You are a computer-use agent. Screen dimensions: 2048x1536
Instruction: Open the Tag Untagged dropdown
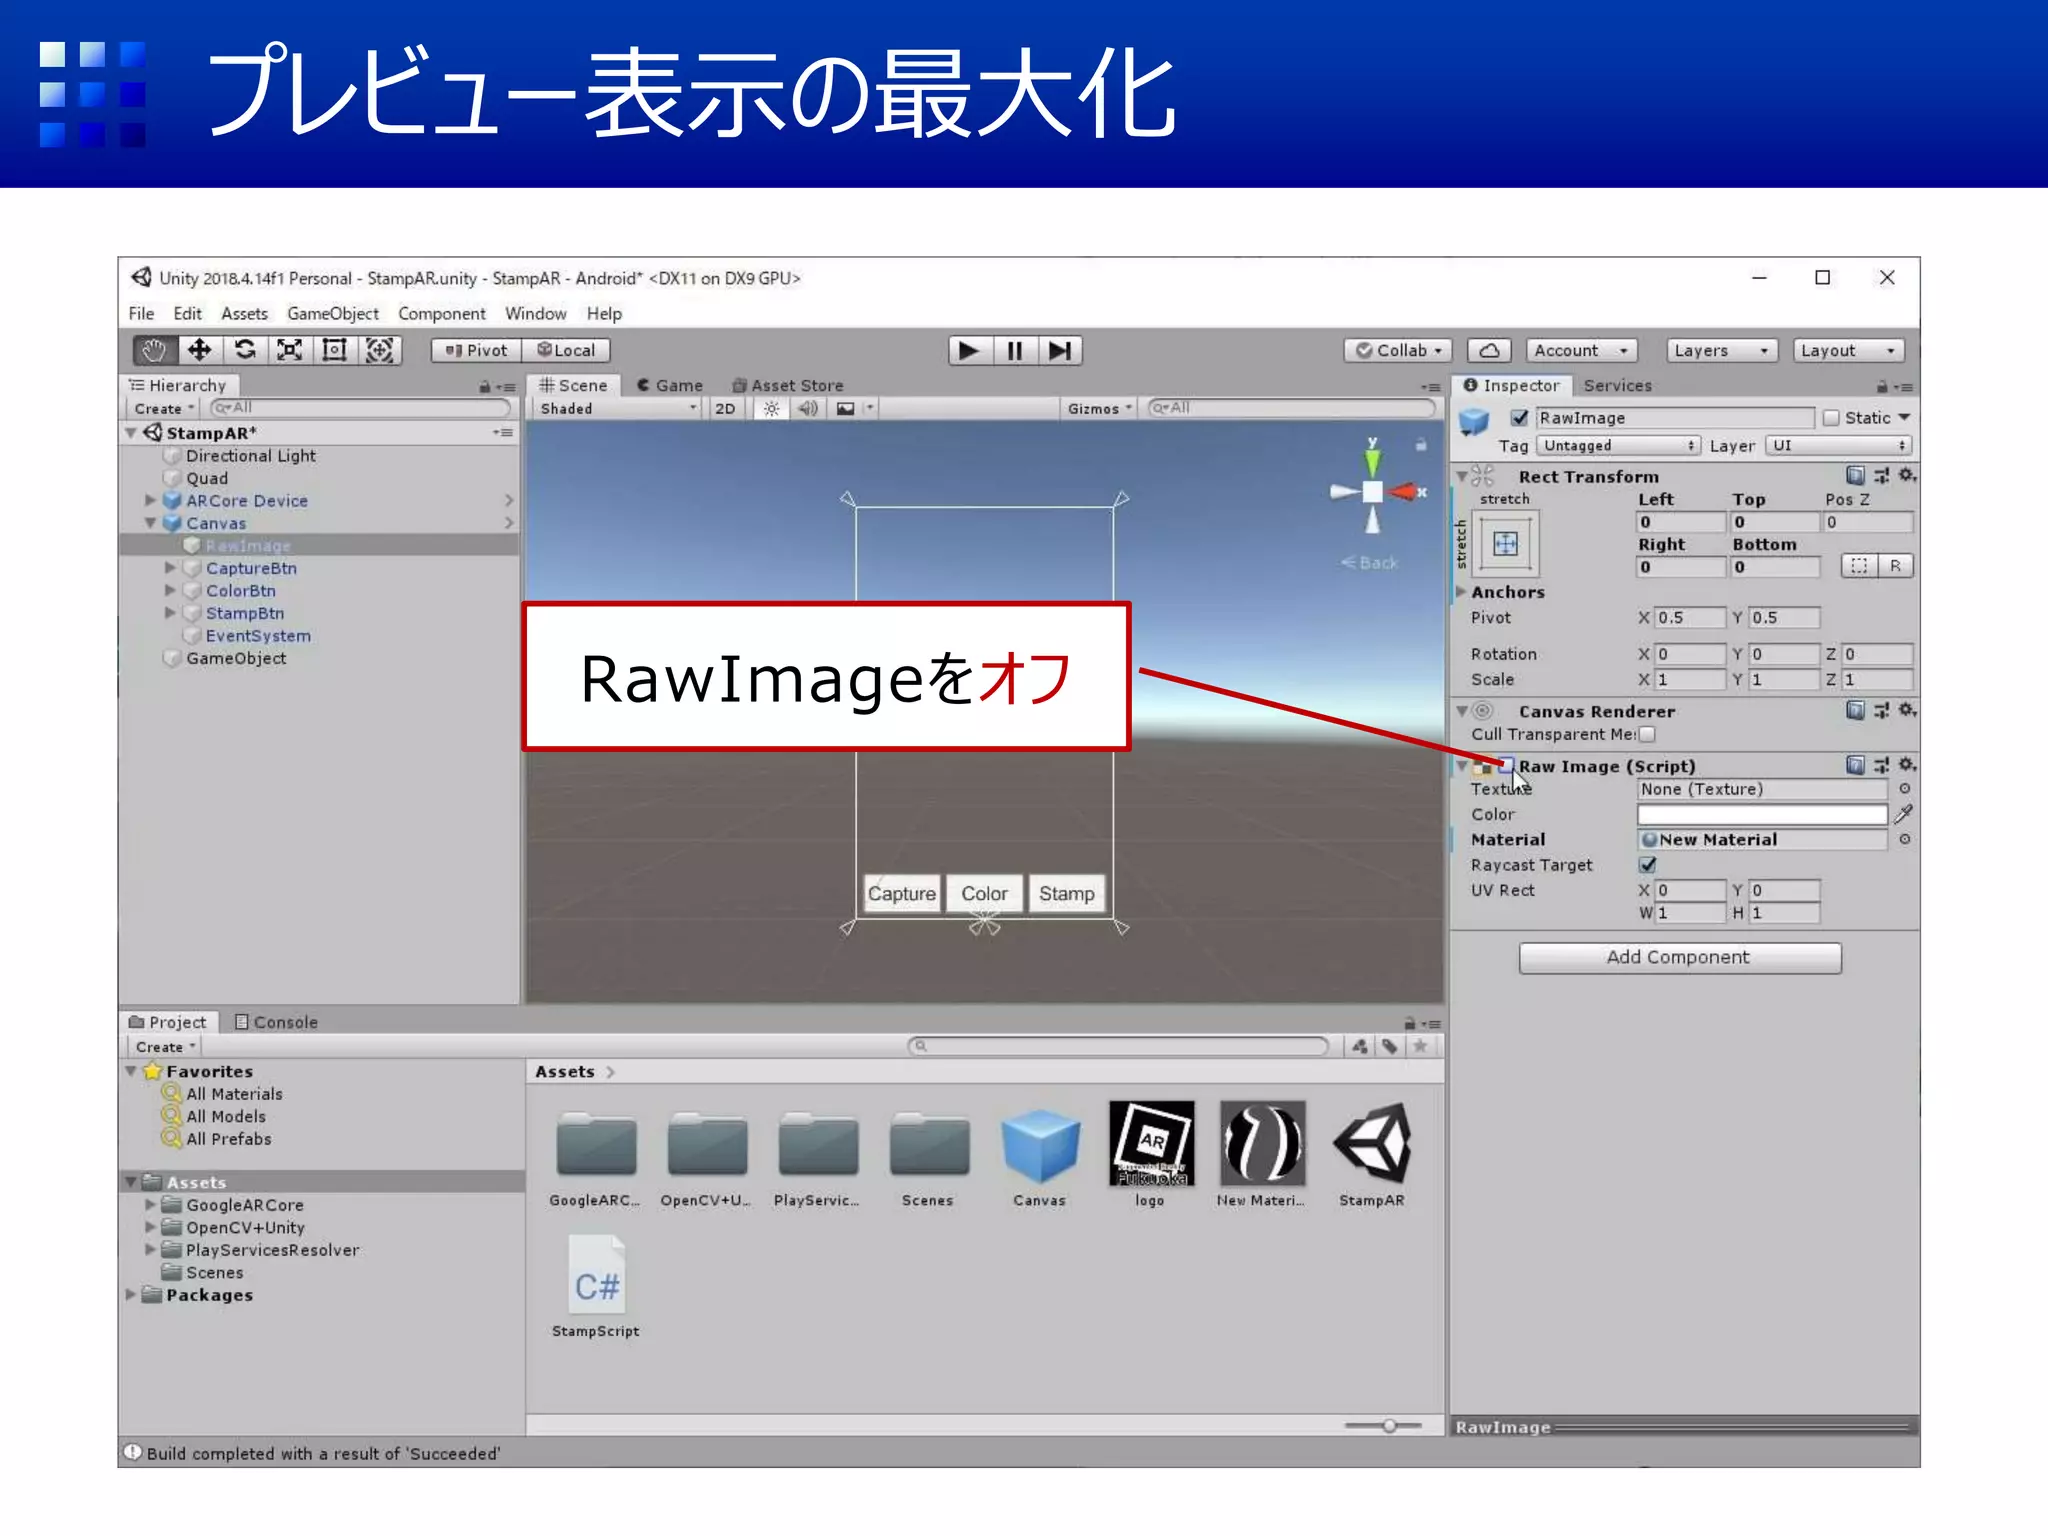(1618, 445)
